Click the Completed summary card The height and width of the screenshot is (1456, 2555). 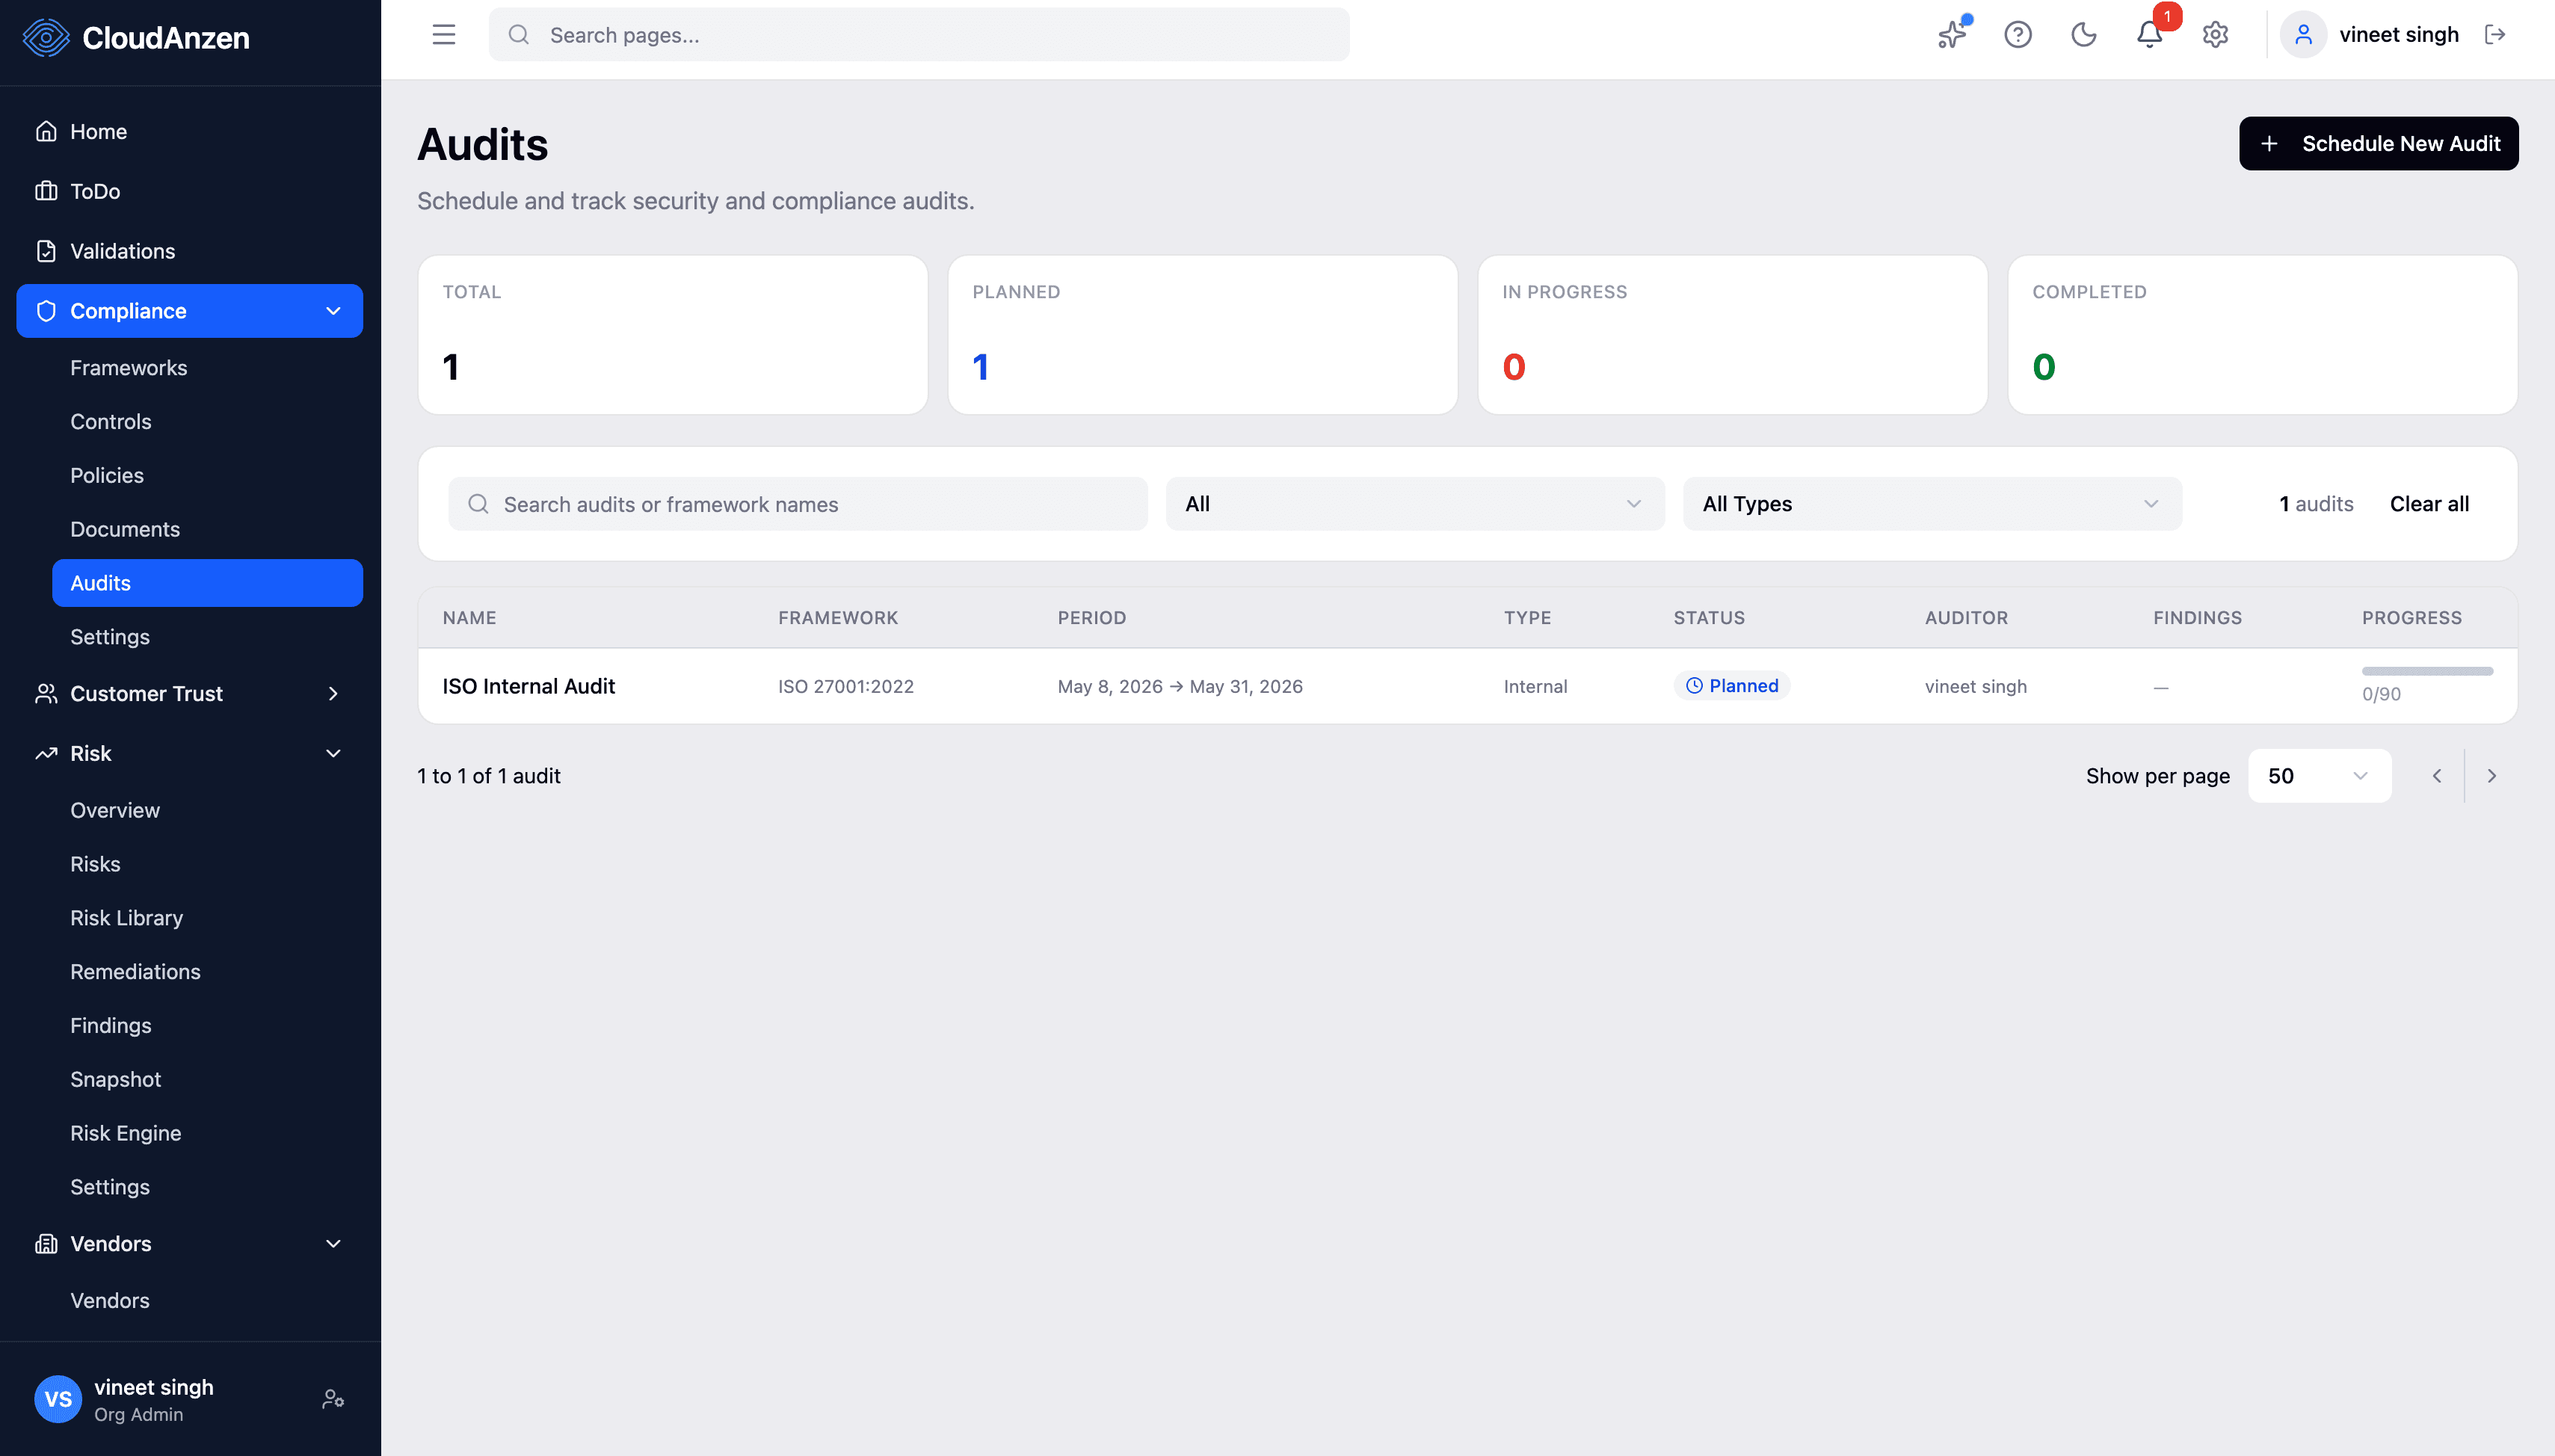[x=2262, y=335]
